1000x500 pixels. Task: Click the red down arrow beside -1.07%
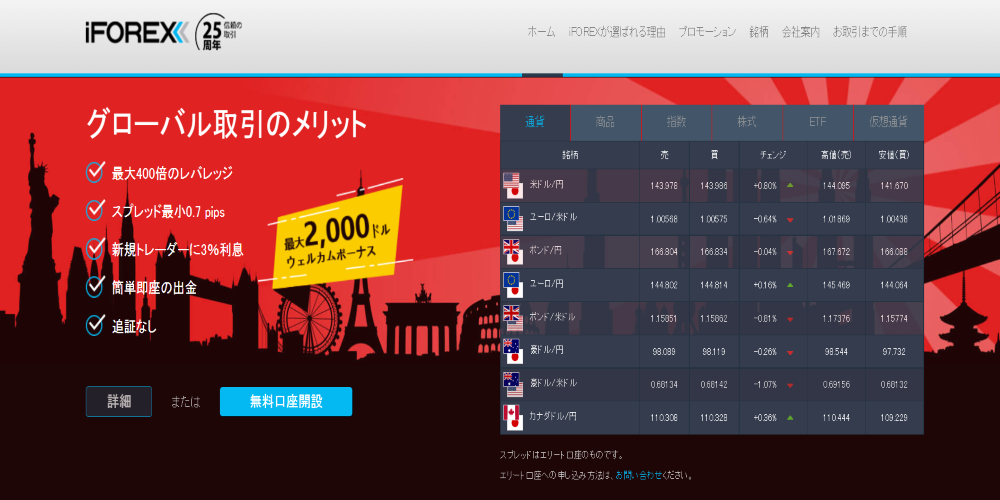click(x=790, y=386)
